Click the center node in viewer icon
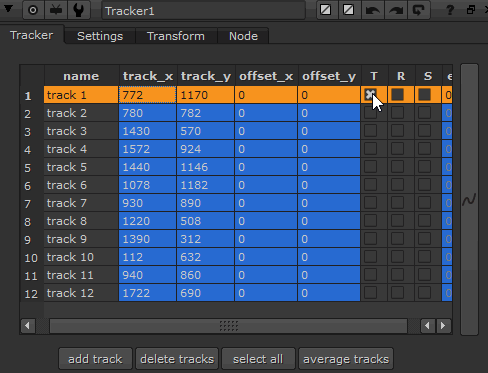This screenshot has height=373, width=488. click(x=33, y=10)
